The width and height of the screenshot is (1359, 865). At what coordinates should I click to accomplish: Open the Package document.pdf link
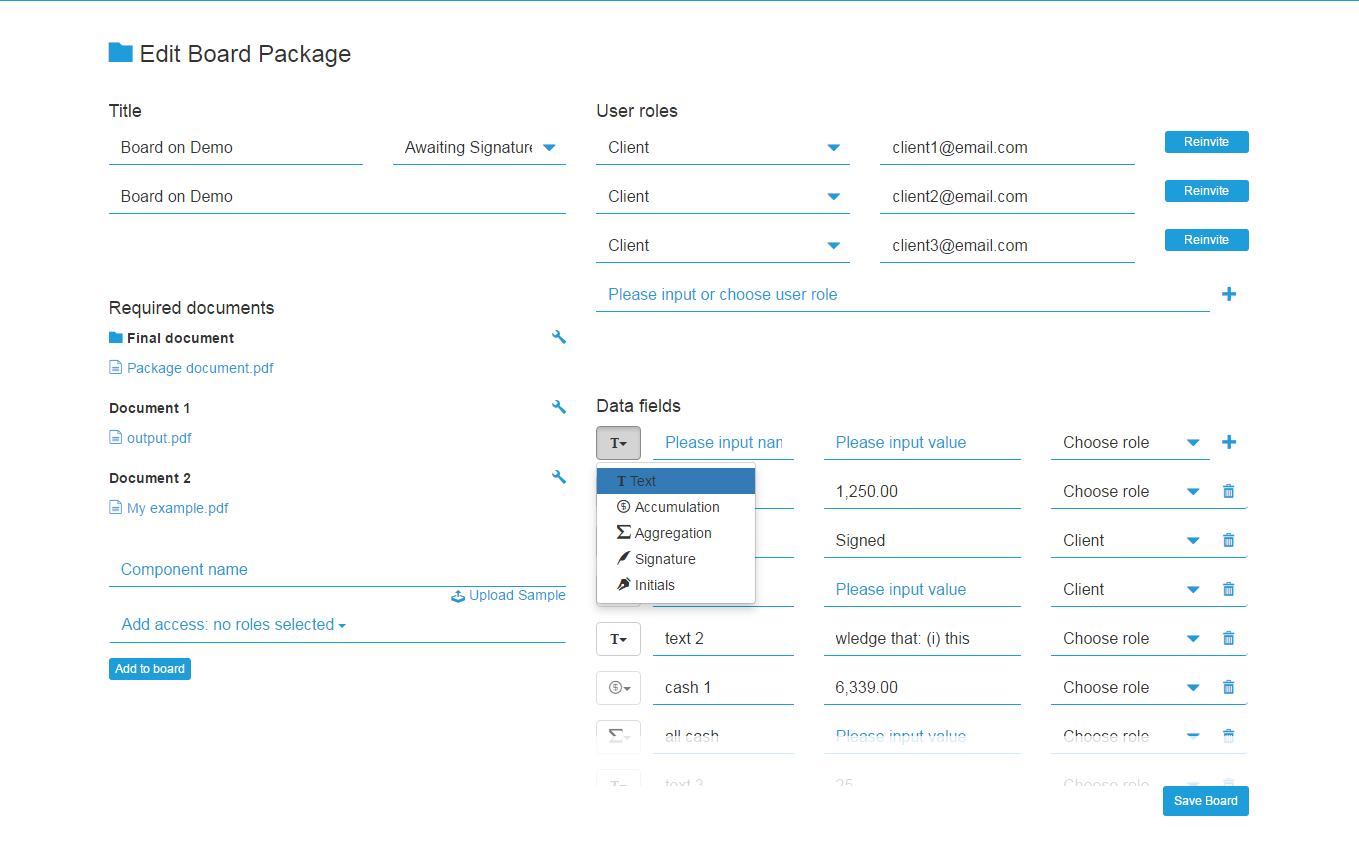(x=199, y=367)
